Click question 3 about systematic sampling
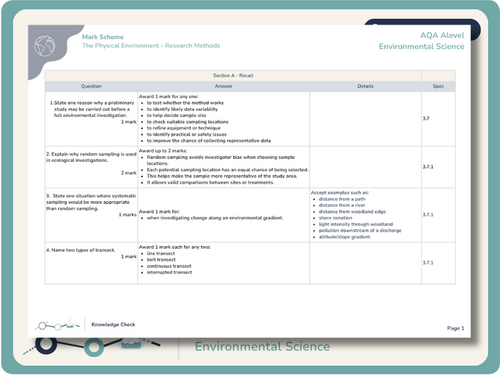Viewport: 500px width, 375px height. (91, 202)
